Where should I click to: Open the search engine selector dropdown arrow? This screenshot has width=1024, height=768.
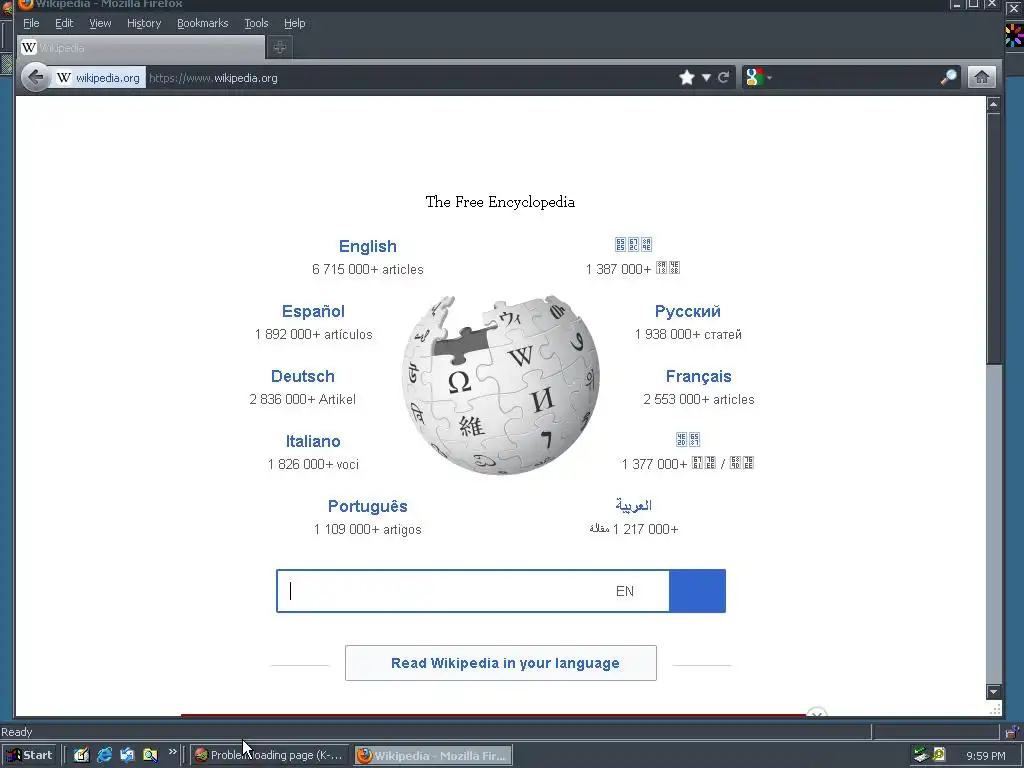click(769, 78)
